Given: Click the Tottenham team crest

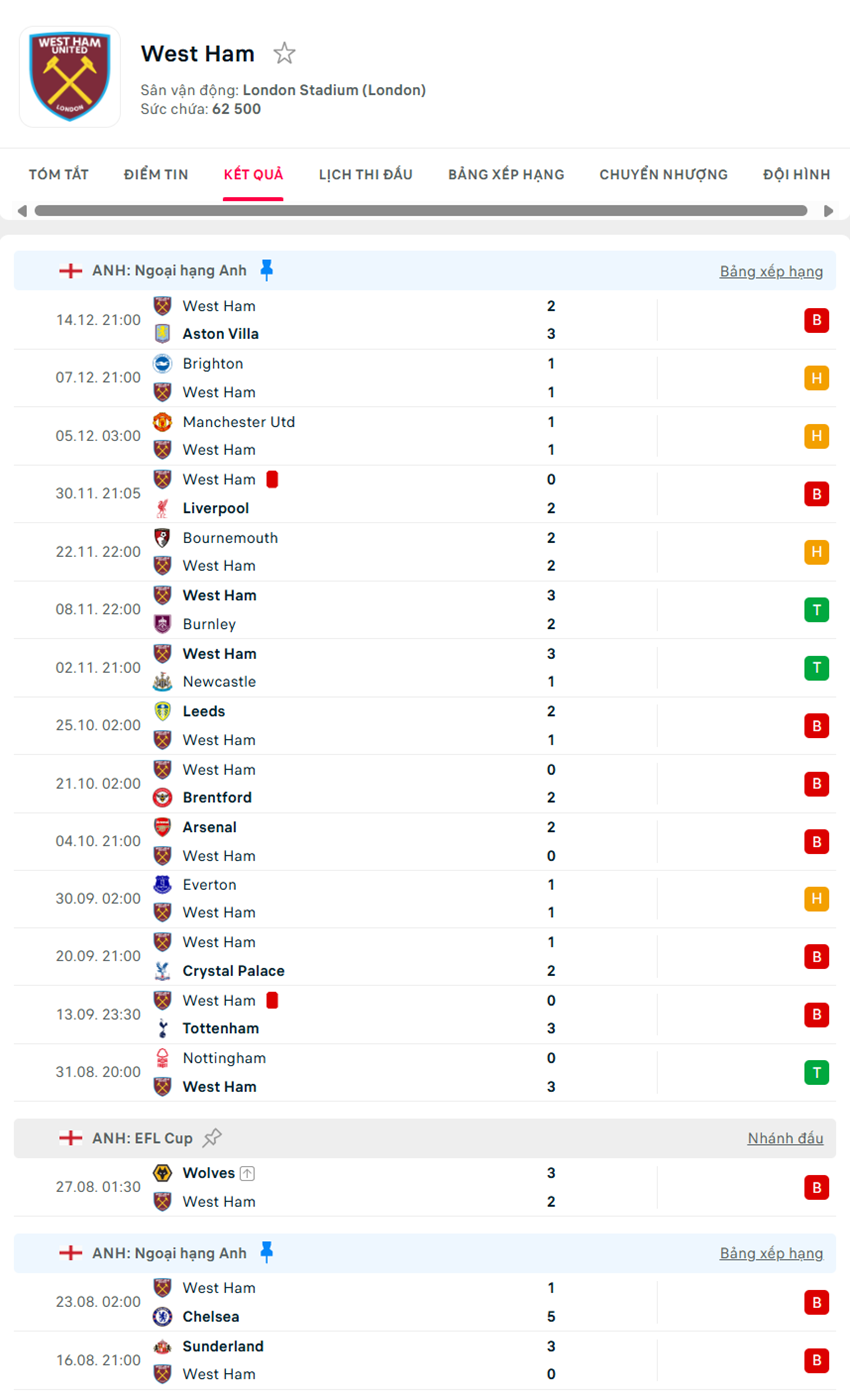Looking at the screenshot, I should tap(162, 1028).
